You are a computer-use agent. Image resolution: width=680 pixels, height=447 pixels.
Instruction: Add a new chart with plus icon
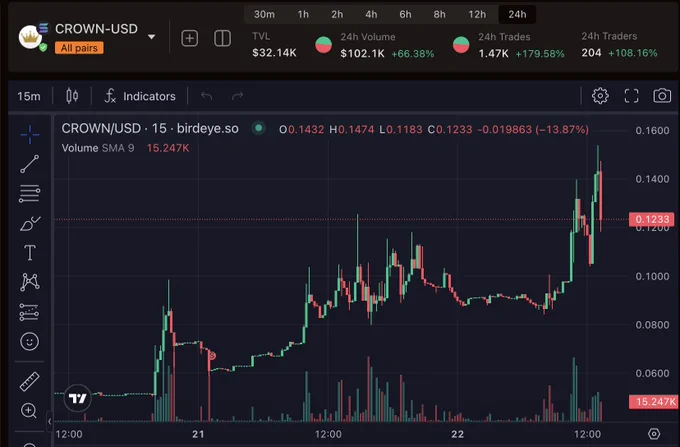tap(190, 39)
